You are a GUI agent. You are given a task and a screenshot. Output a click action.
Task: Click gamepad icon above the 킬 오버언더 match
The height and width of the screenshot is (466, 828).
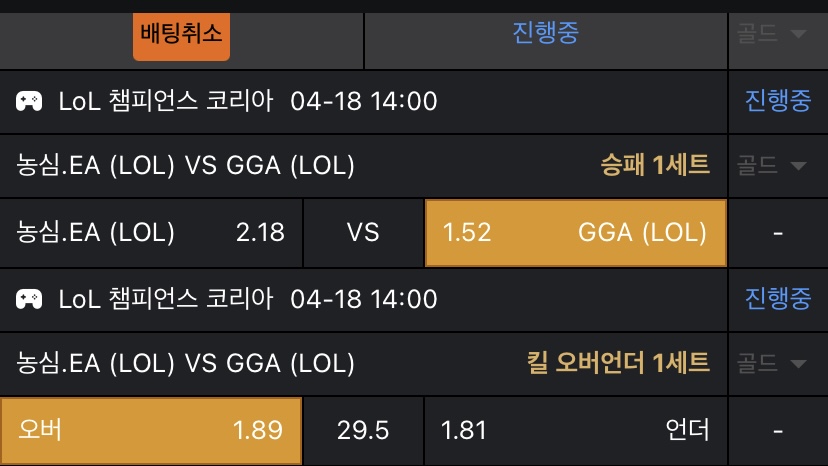tap(29, 298)
